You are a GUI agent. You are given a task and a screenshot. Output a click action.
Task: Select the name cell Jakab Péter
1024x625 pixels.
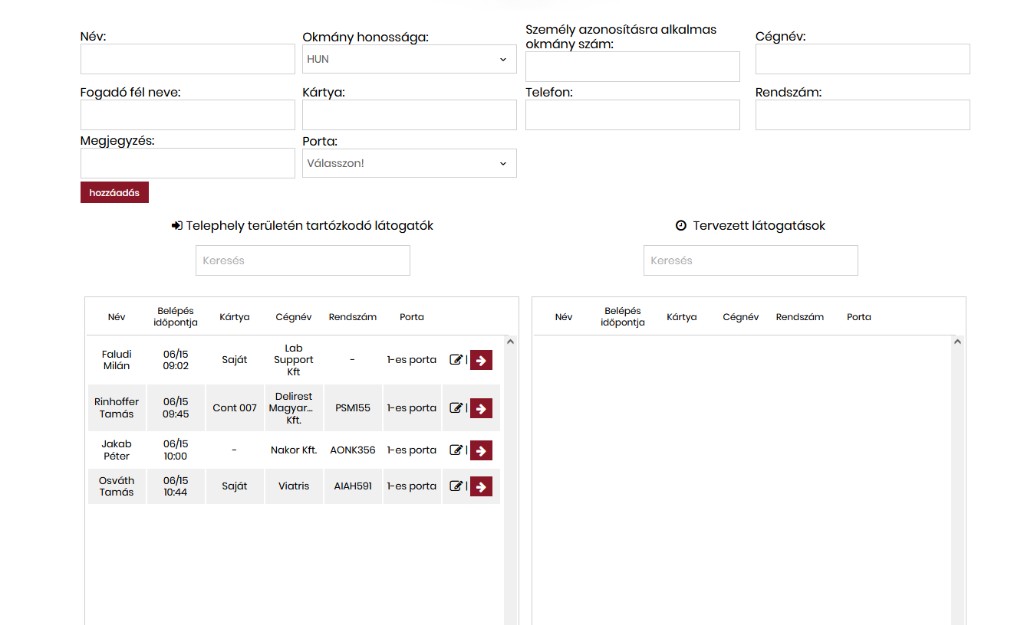pos(116,450)
